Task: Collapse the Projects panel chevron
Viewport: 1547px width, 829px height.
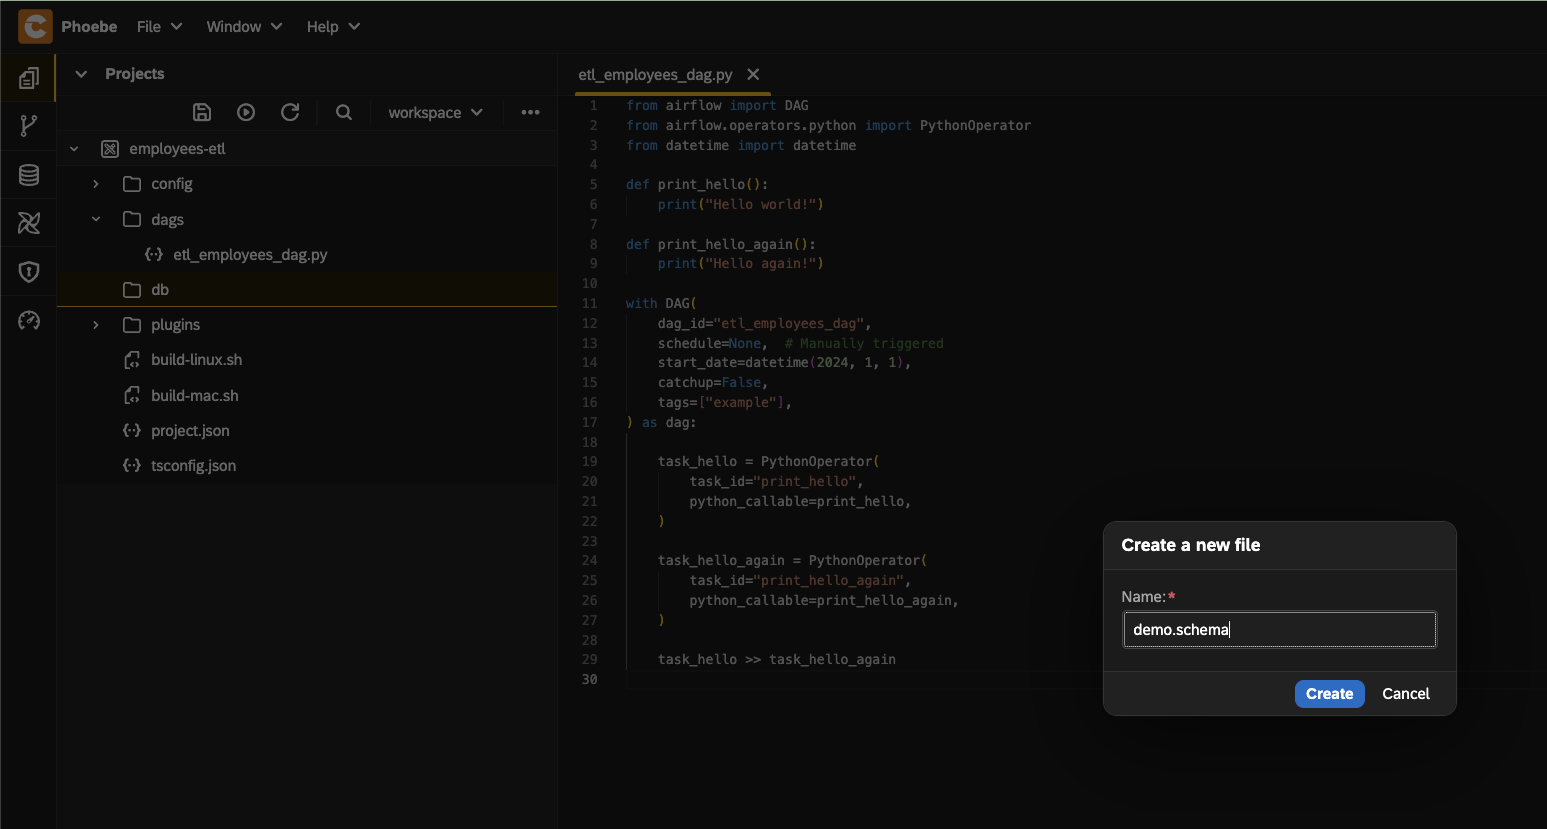Action: pyautogui.click(x=81, y=74)
